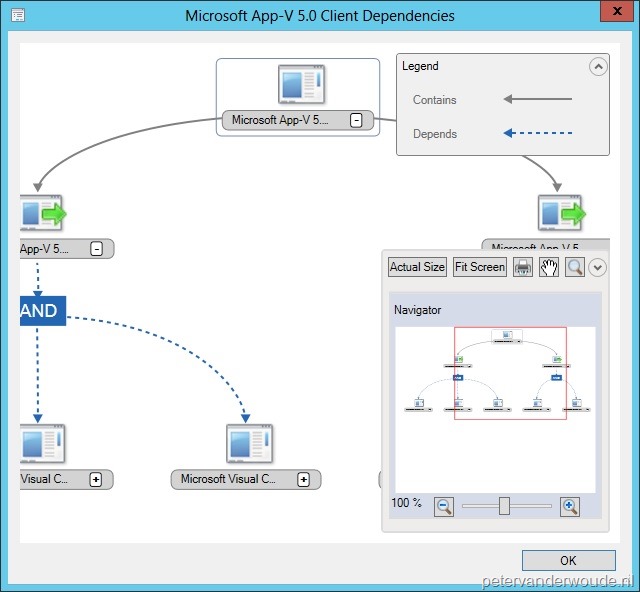This screenshot has width=640, height=592.
Task: Select the hand pan tool
Action: coord(549,267)
